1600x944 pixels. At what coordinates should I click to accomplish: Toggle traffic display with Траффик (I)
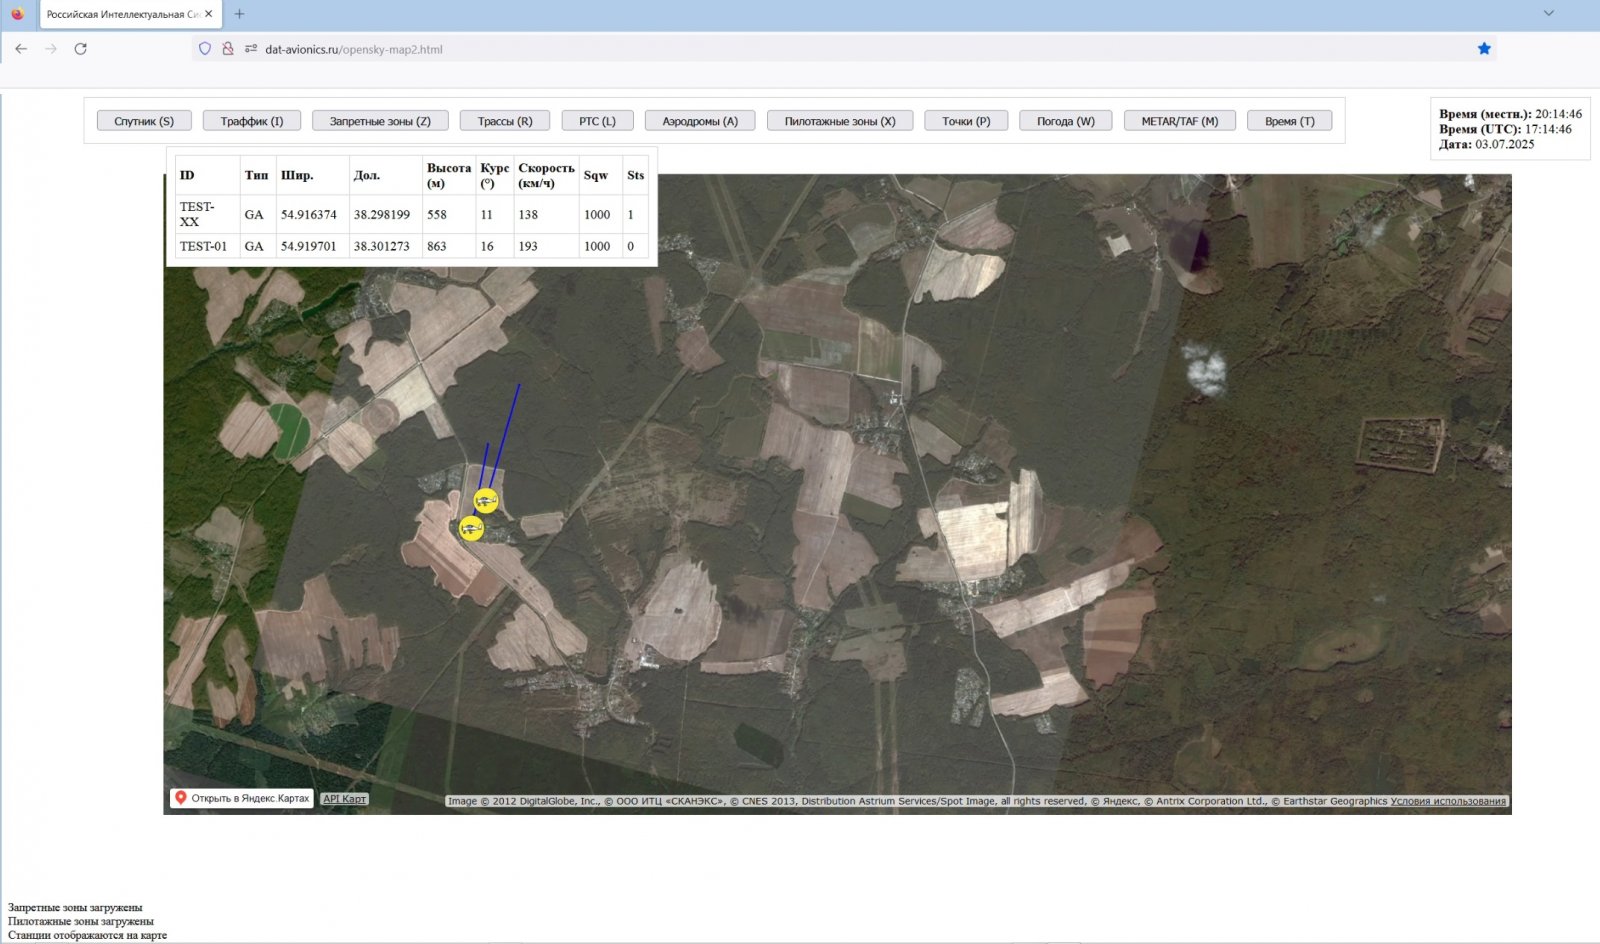pos(252,121)
